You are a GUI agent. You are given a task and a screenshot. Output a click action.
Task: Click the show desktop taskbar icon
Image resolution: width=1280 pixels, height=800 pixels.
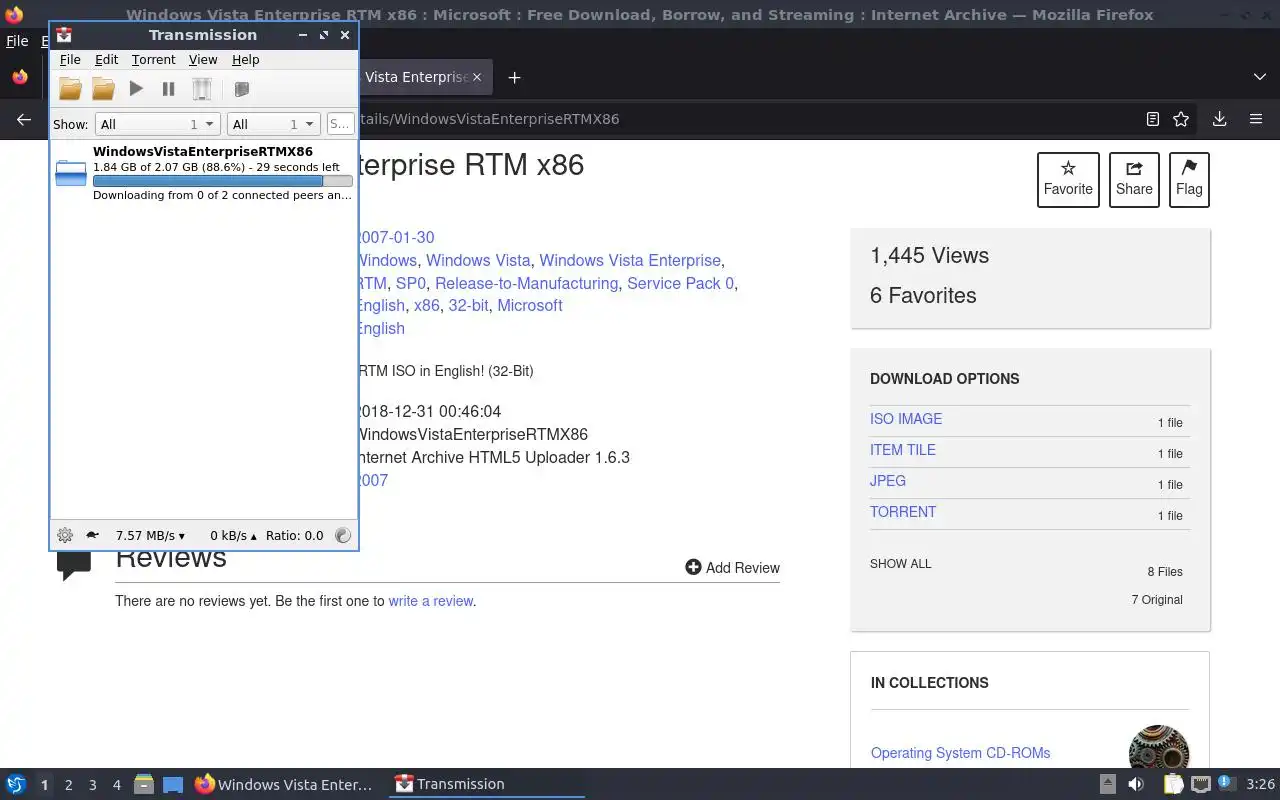coord(172,784)
